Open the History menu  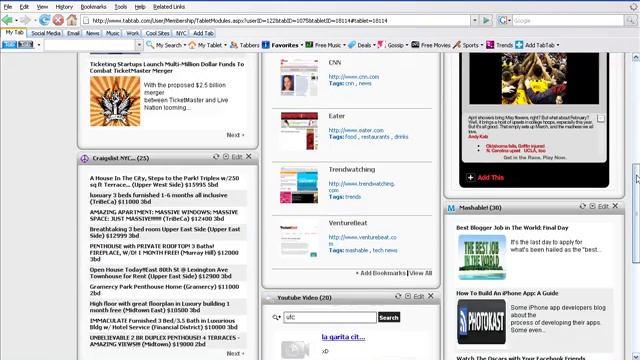pyautogui.click(x=64, y=7)
